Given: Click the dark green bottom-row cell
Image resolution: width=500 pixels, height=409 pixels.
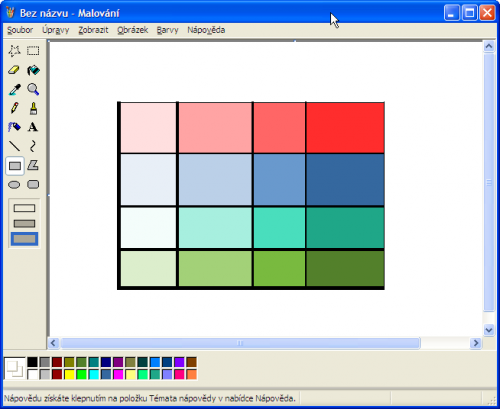Looking at the screenshot, I should coord(345,268).
